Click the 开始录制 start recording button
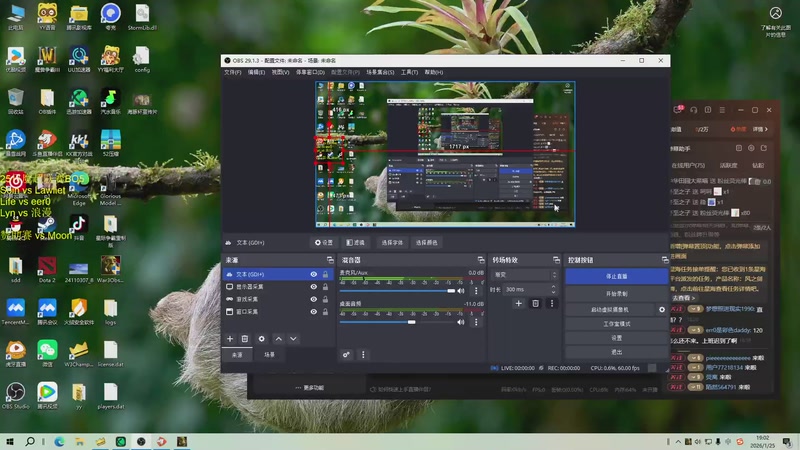Image resolution: width=800 pixels, height=450 pixels. pyautogui.click(x=616, y=294)
